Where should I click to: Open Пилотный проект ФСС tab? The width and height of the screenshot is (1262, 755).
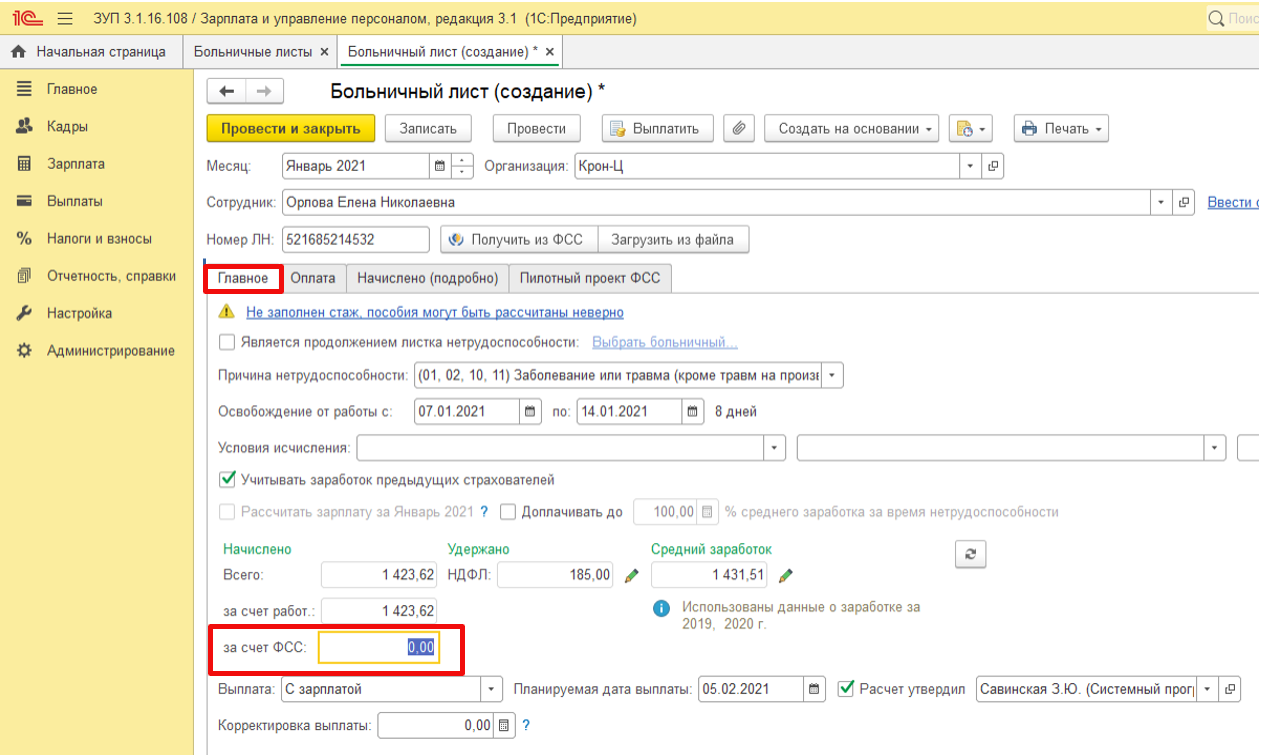(x=589, y=278)
